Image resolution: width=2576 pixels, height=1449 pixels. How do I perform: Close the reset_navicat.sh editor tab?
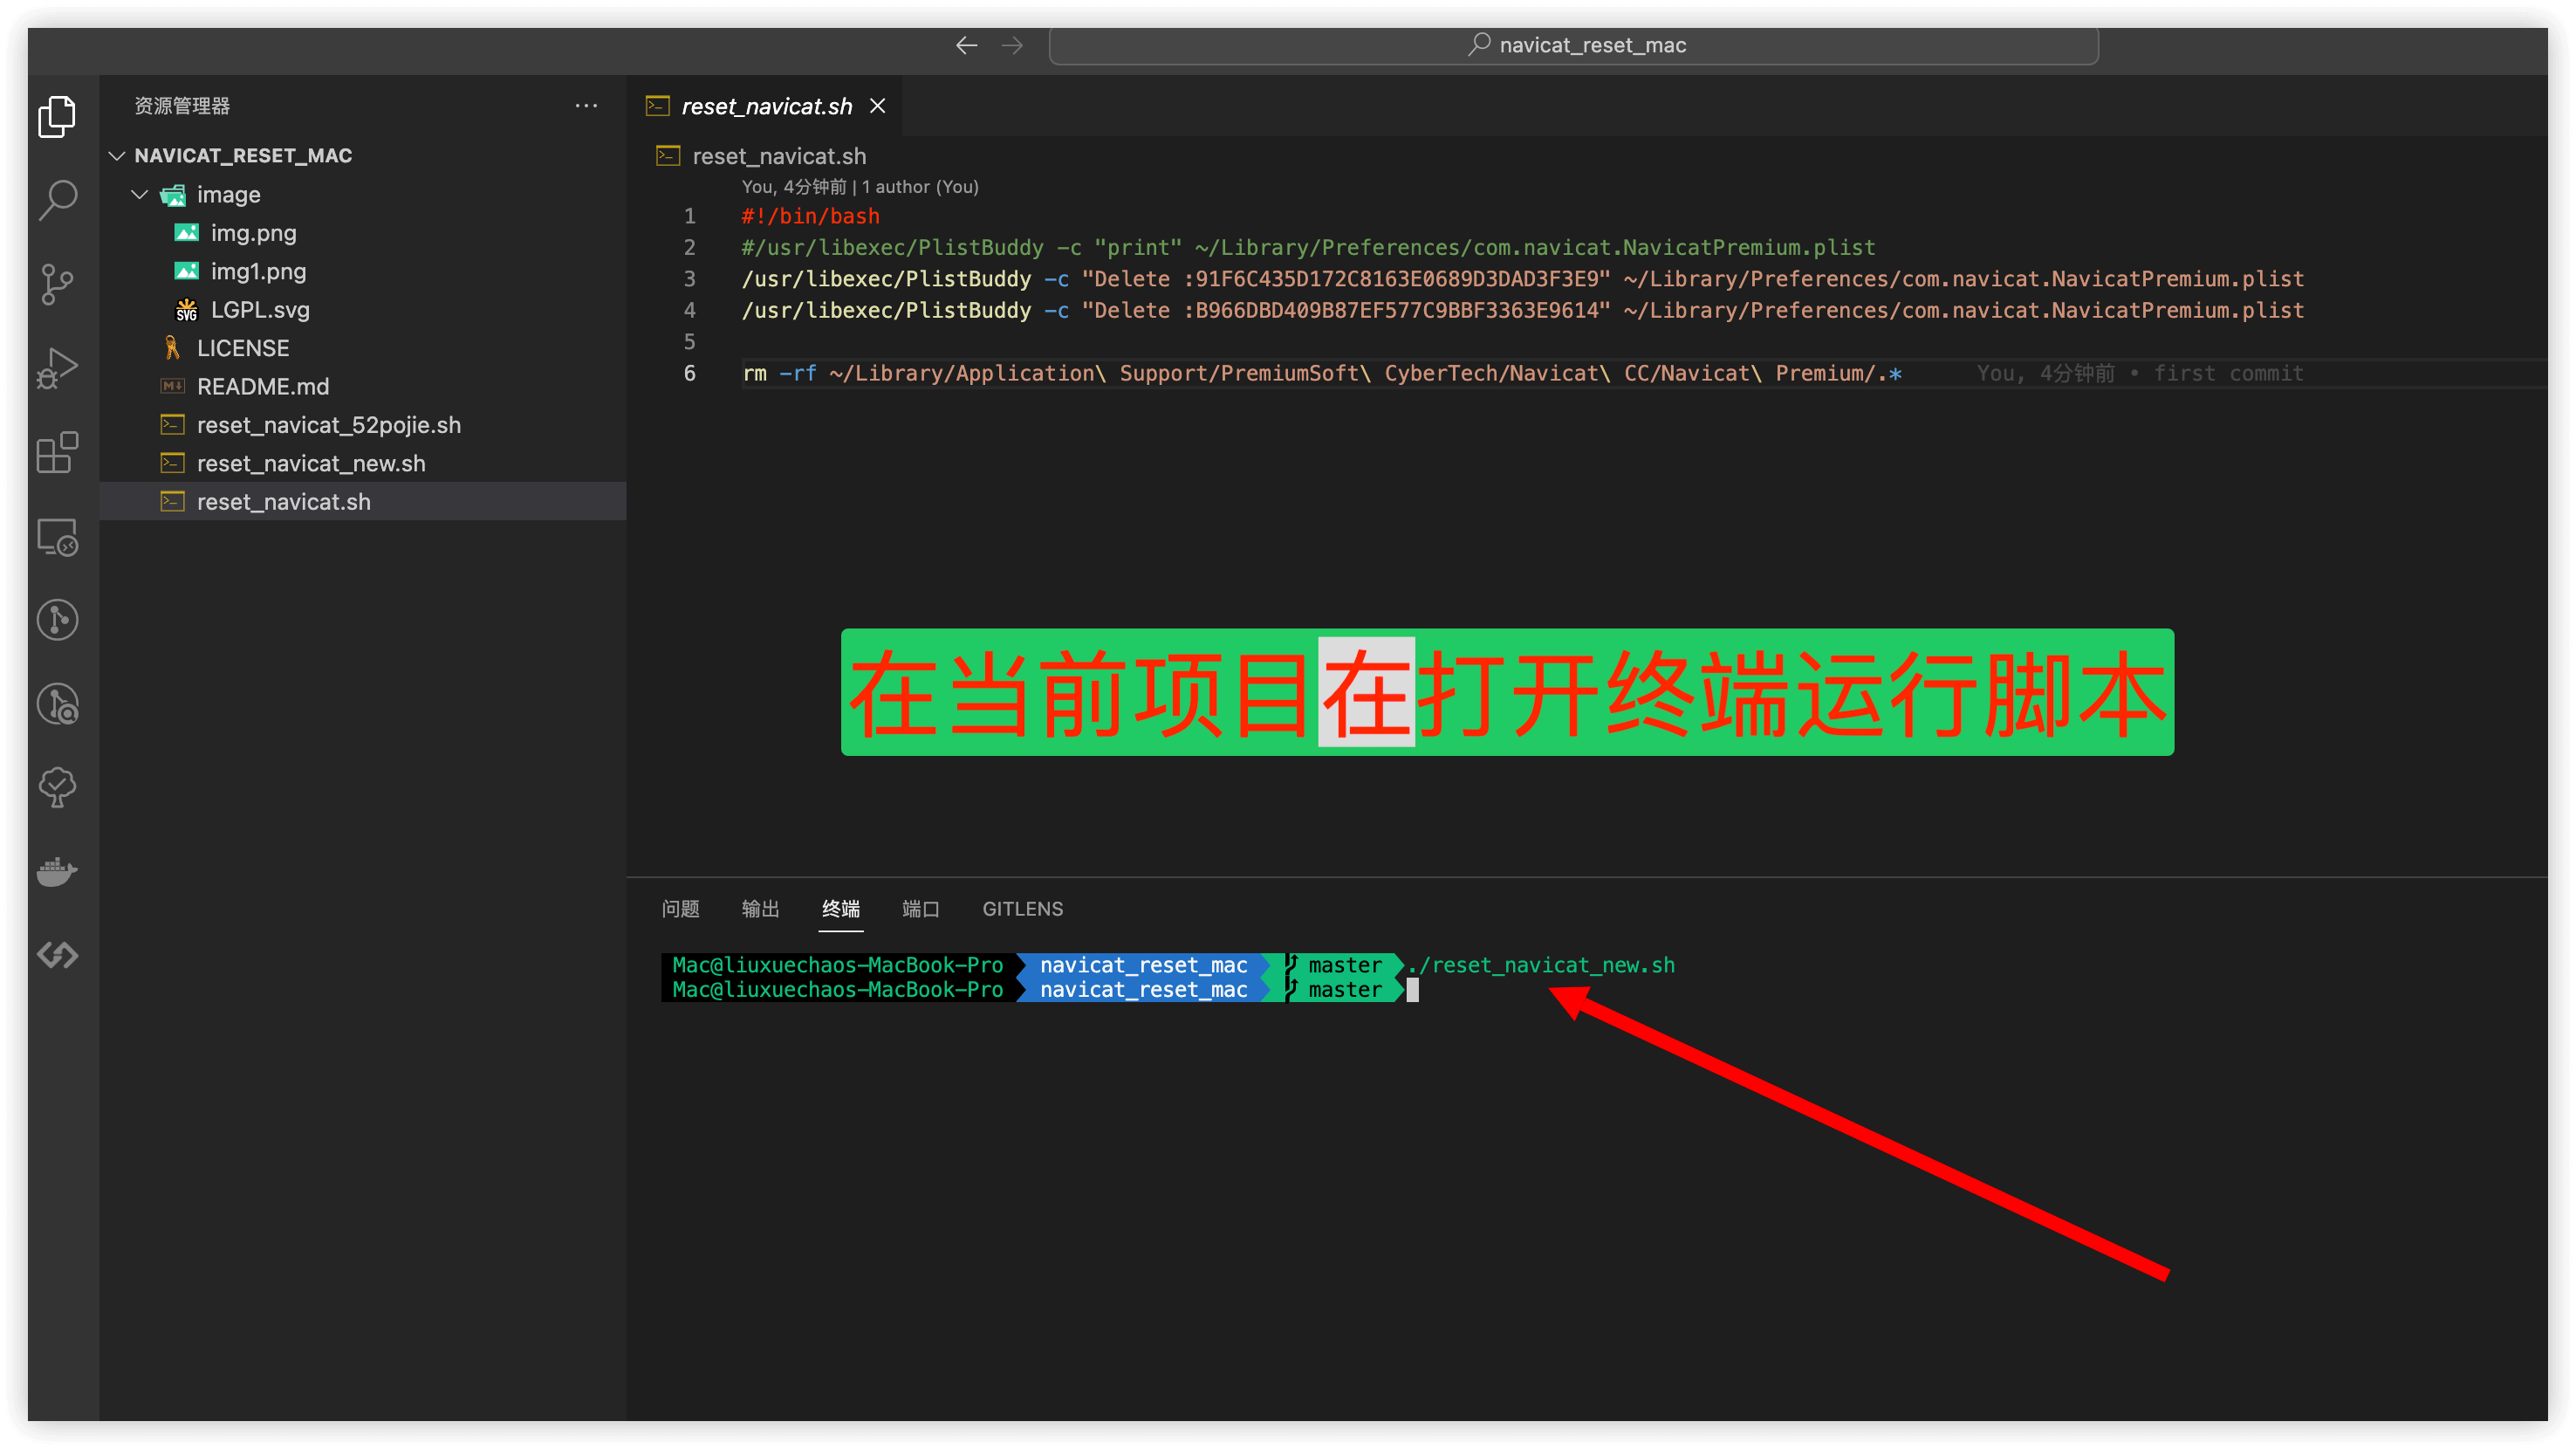(x=877, y=106)
